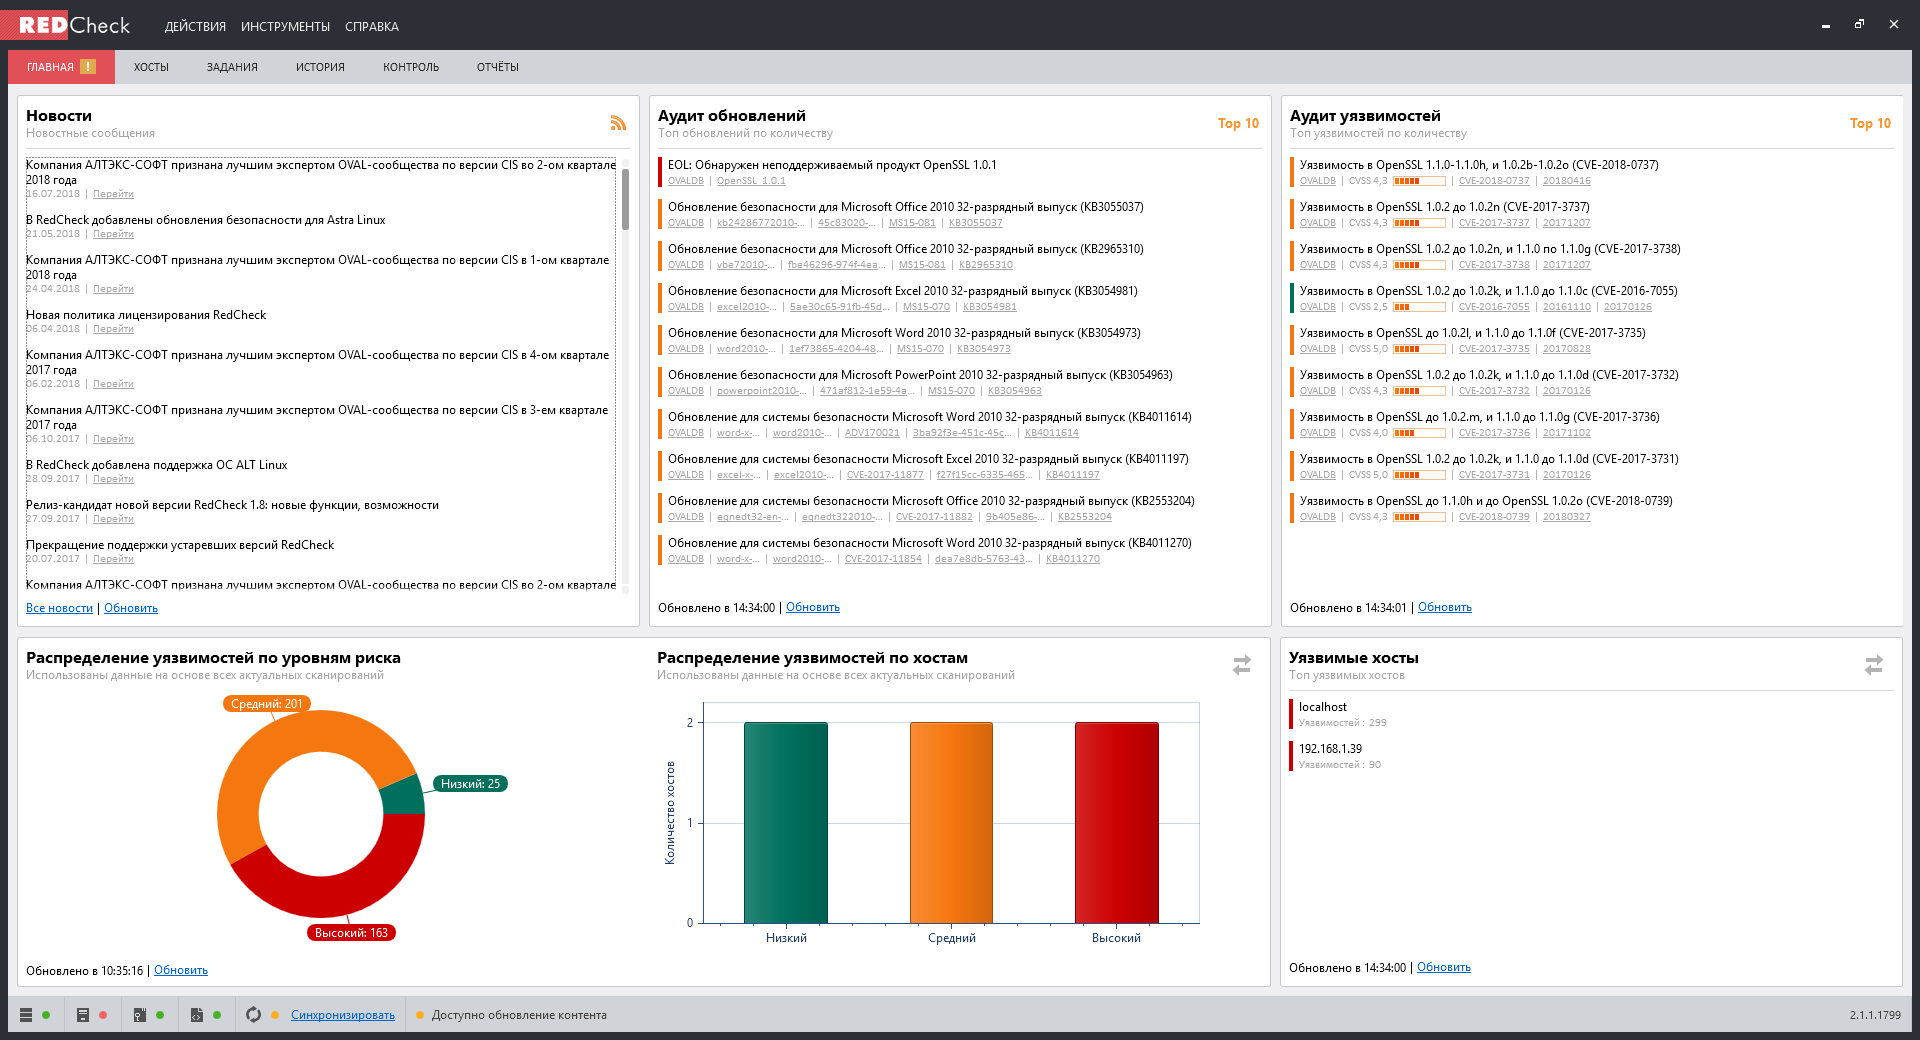
Task: Click the Высокий: 163 donut chart label
Action: click(x=351, y=933)
